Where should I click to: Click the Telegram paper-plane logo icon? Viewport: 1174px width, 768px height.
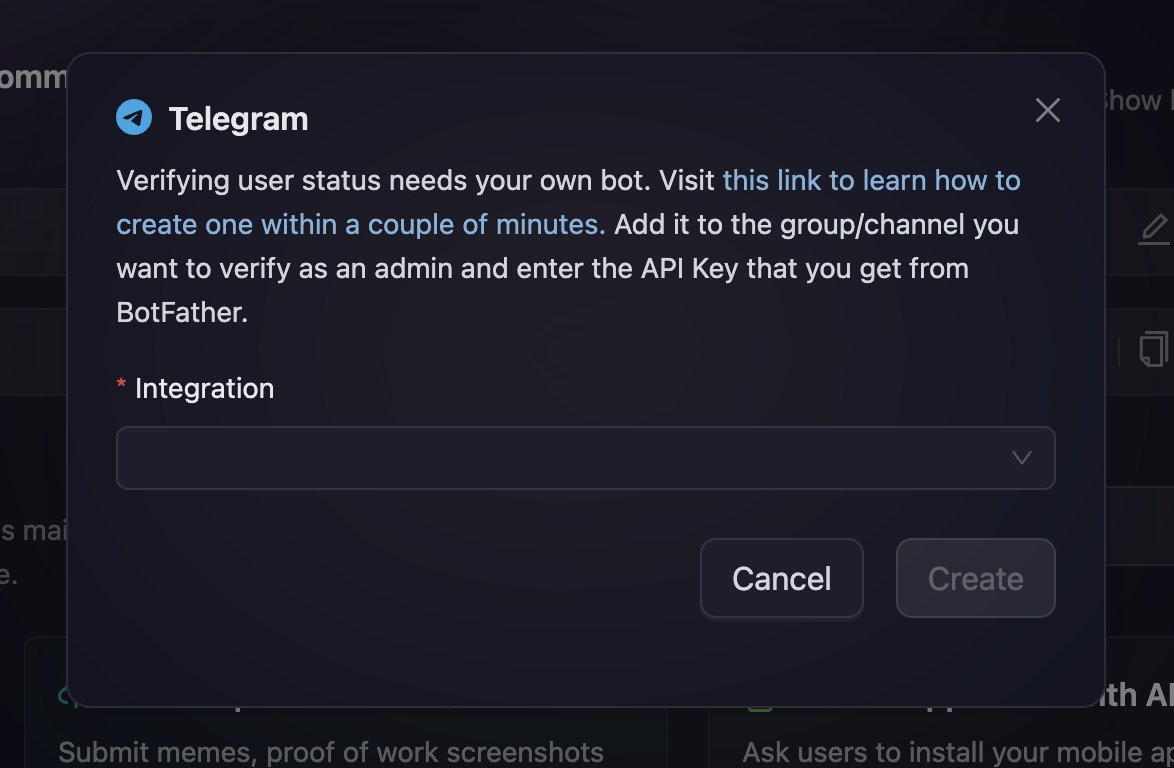134,118
